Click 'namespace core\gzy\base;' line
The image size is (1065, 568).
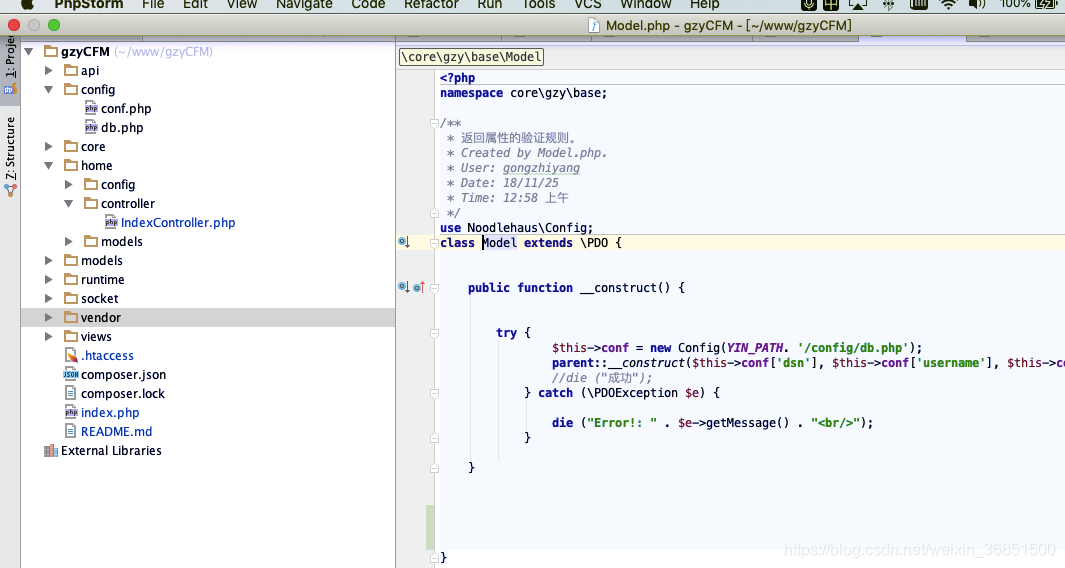(x=524, y=93)
